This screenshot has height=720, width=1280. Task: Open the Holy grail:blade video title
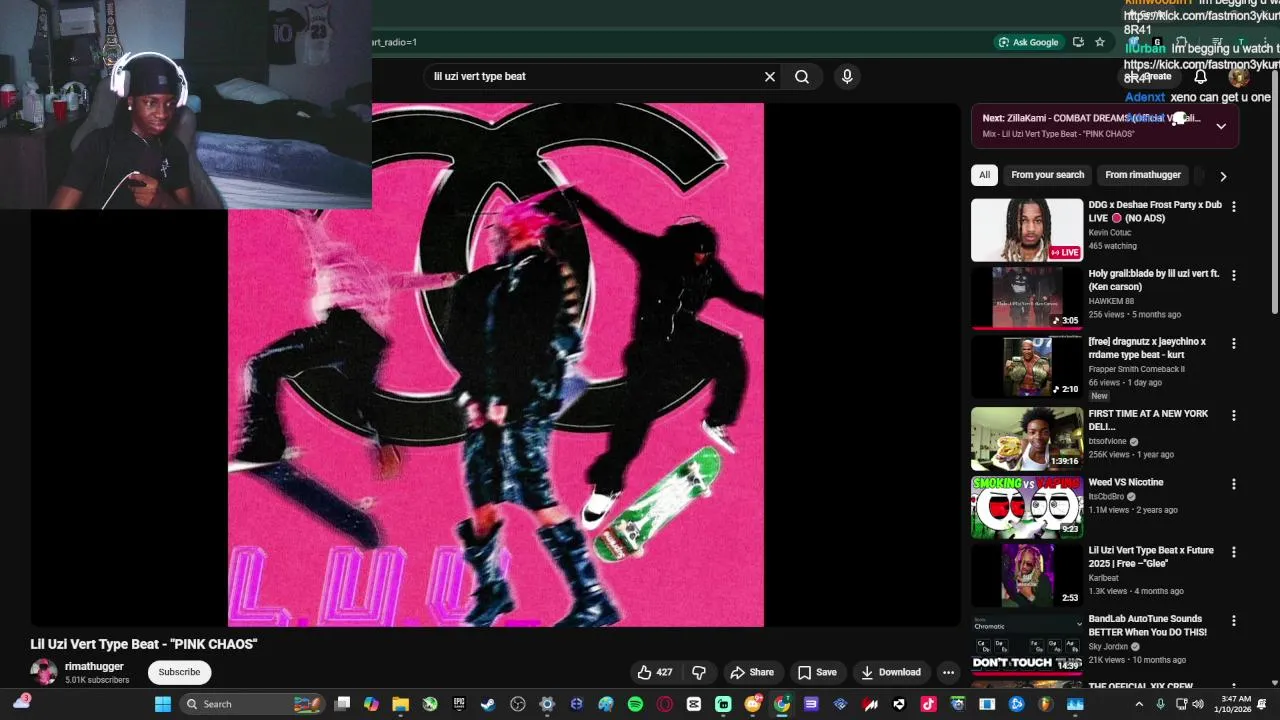click(x=1154, y=280)
